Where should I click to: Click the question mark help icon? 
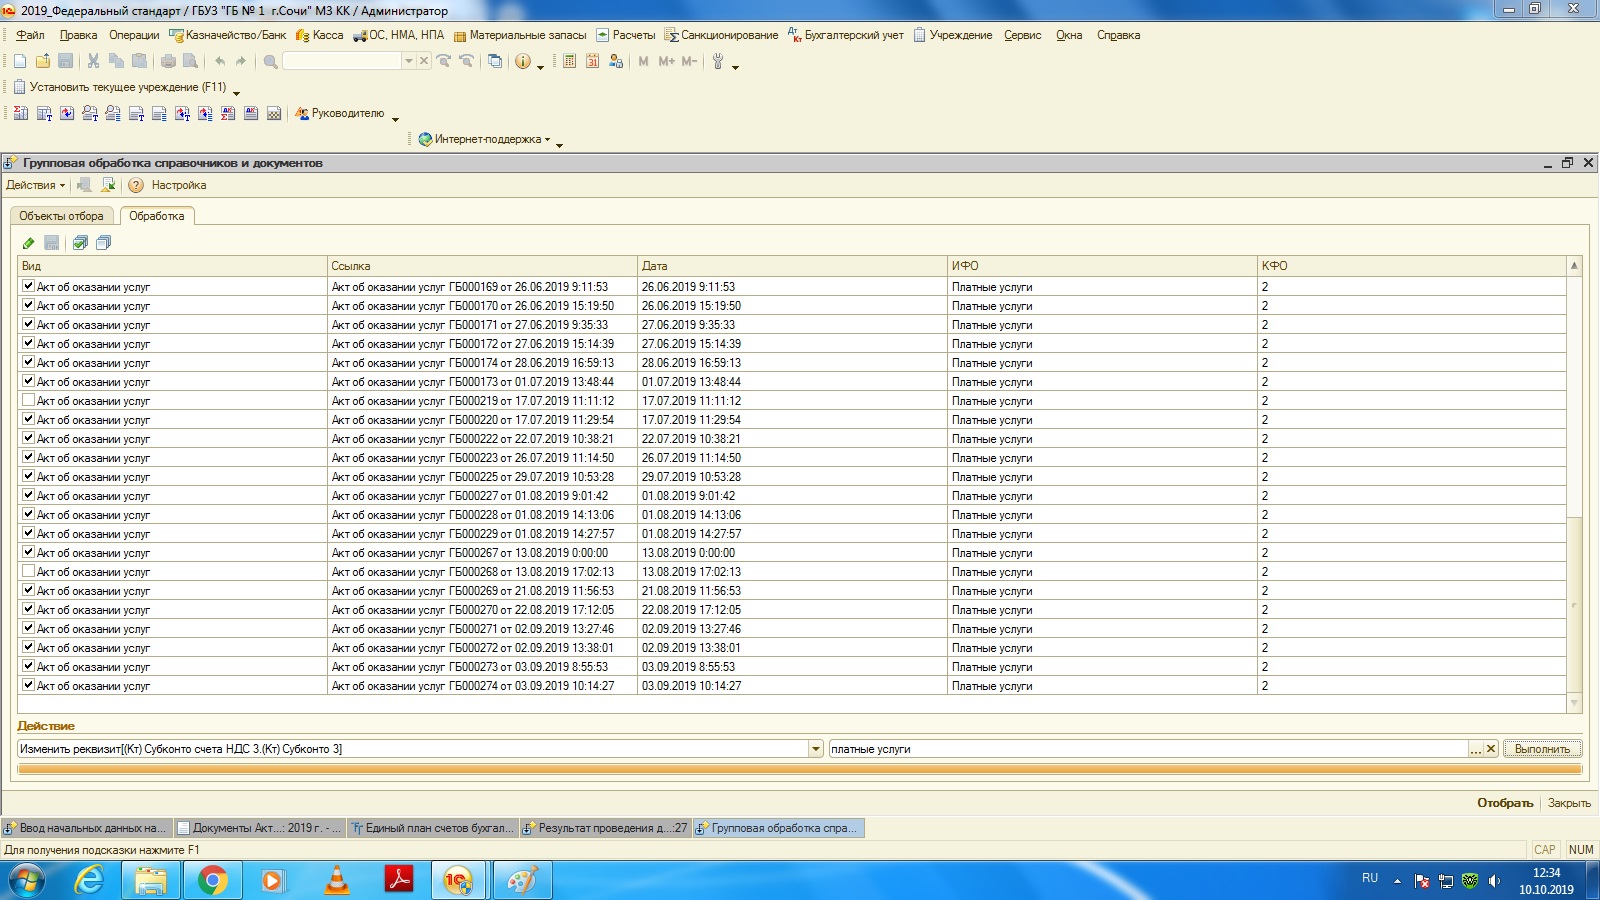[x=136, y=185]
